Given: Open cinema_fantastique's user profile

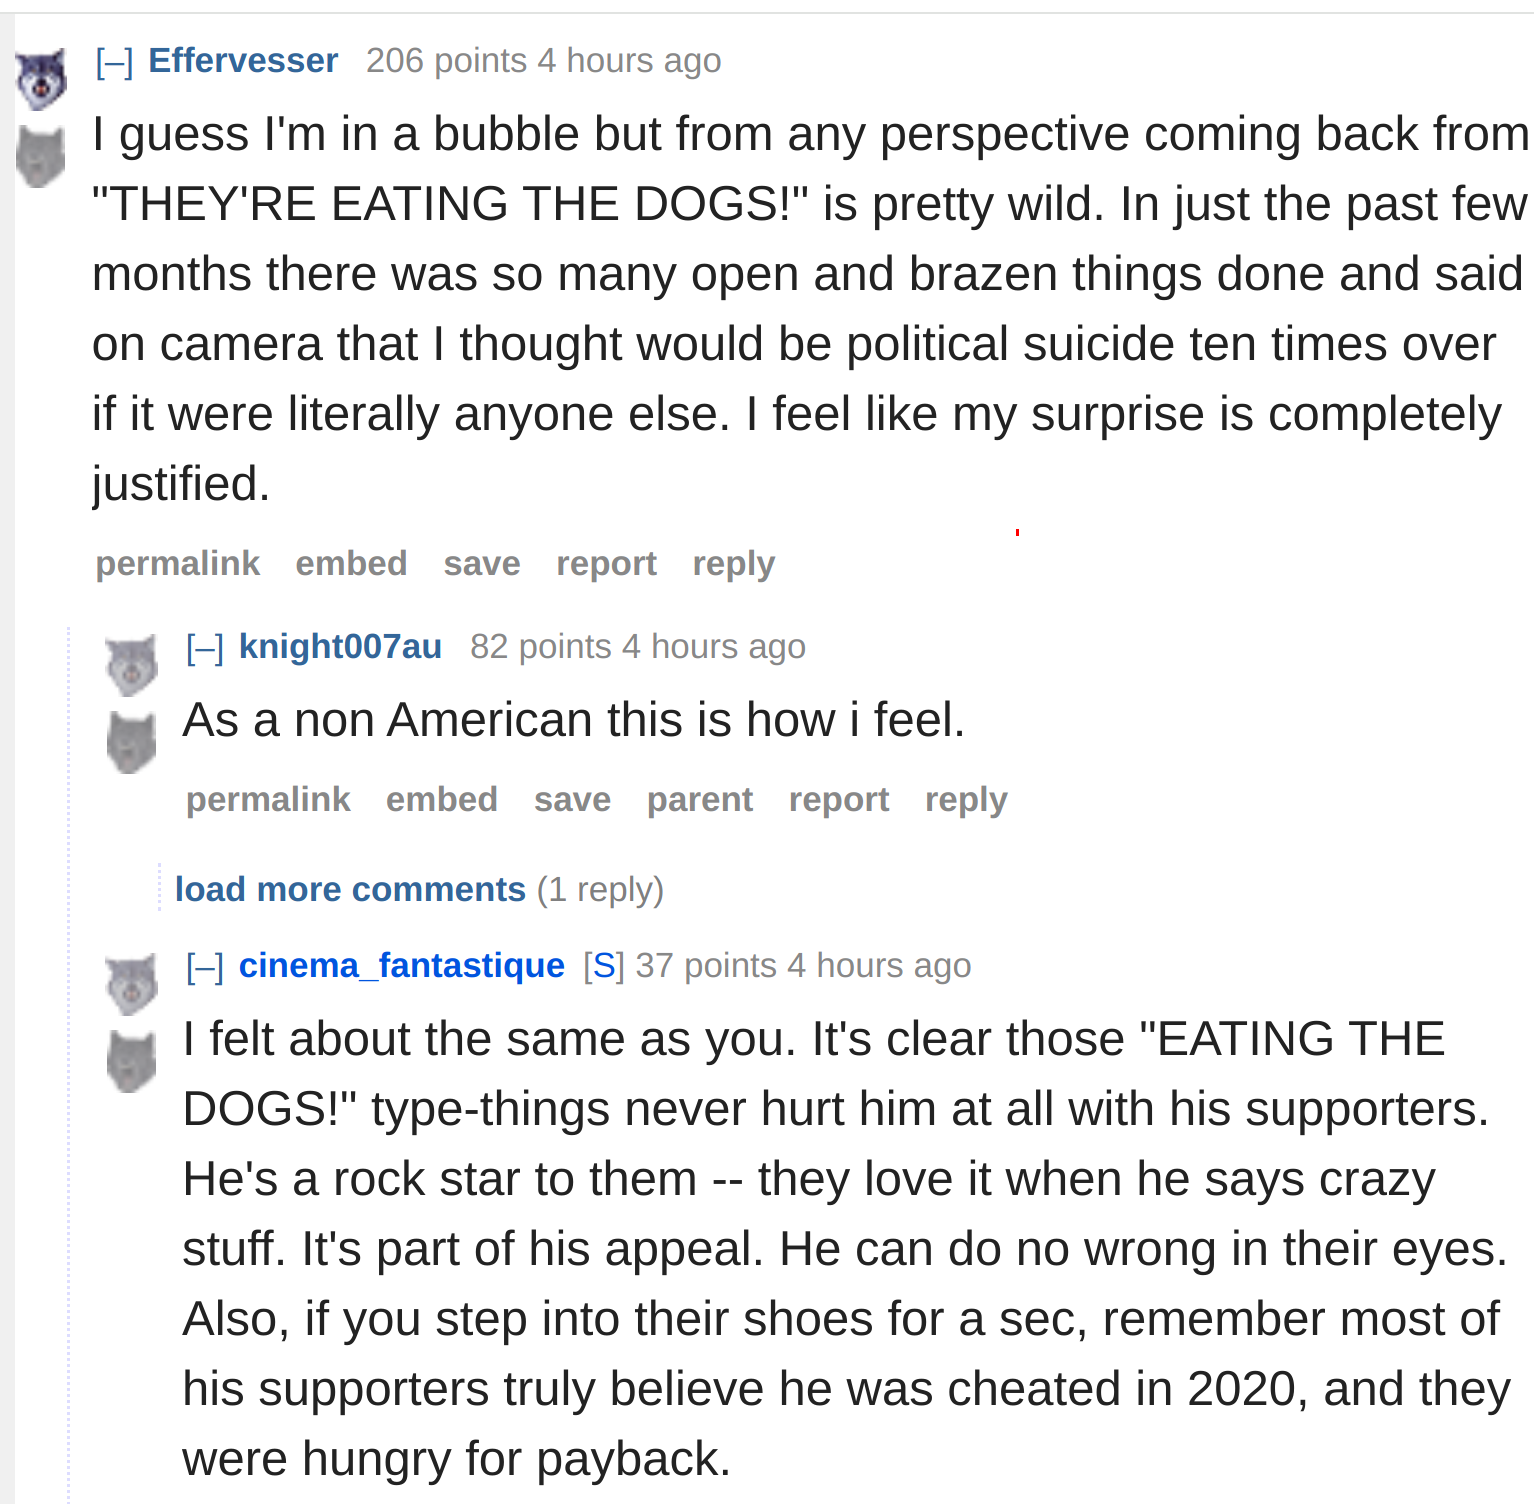Looking at the screenshot, I should (x=402, y=965).
